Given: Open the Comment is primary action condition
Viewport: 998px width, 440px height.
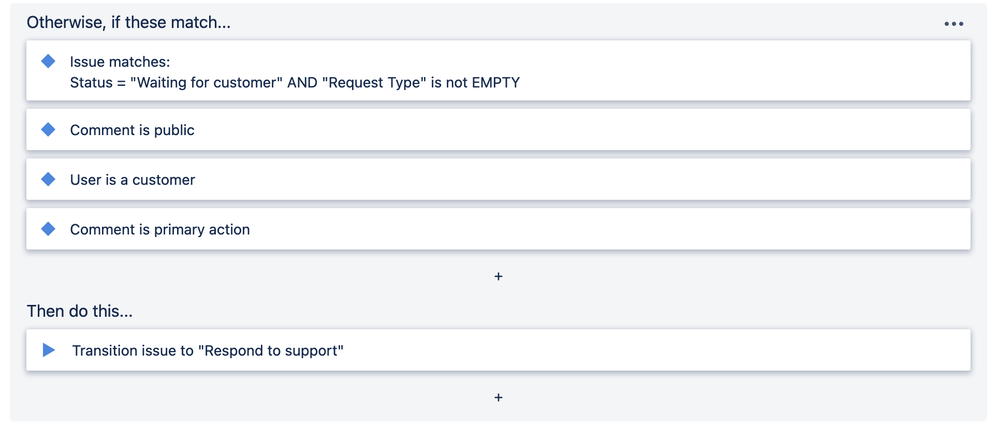Looking at the screenshot, I should [x=160, y=229].
